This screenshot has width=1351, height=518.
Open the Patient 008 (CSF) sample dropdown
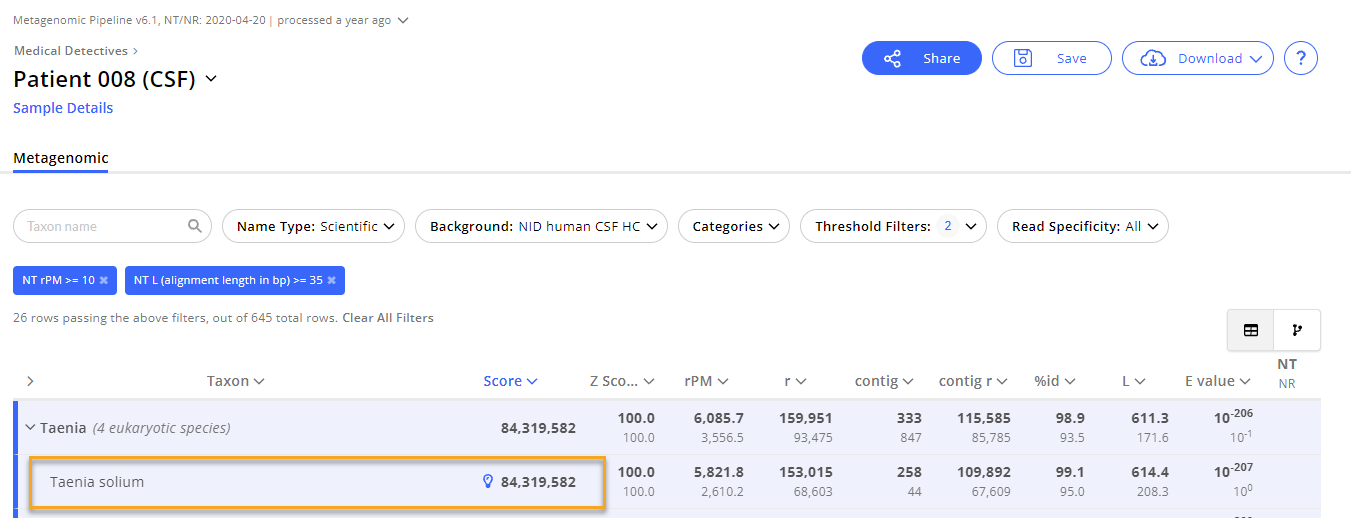pyautogui.click(x=211, y=80)
